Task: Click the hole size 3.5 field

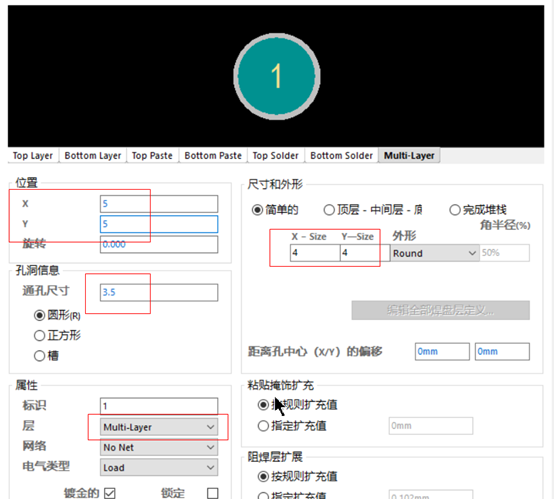Action: coord(159,292)
